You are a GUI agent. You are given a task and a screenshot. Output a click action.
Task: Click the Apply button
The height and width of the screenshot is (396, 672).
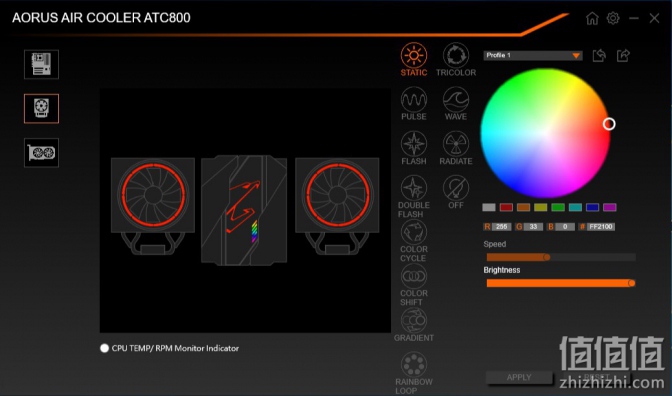point(519,377)
